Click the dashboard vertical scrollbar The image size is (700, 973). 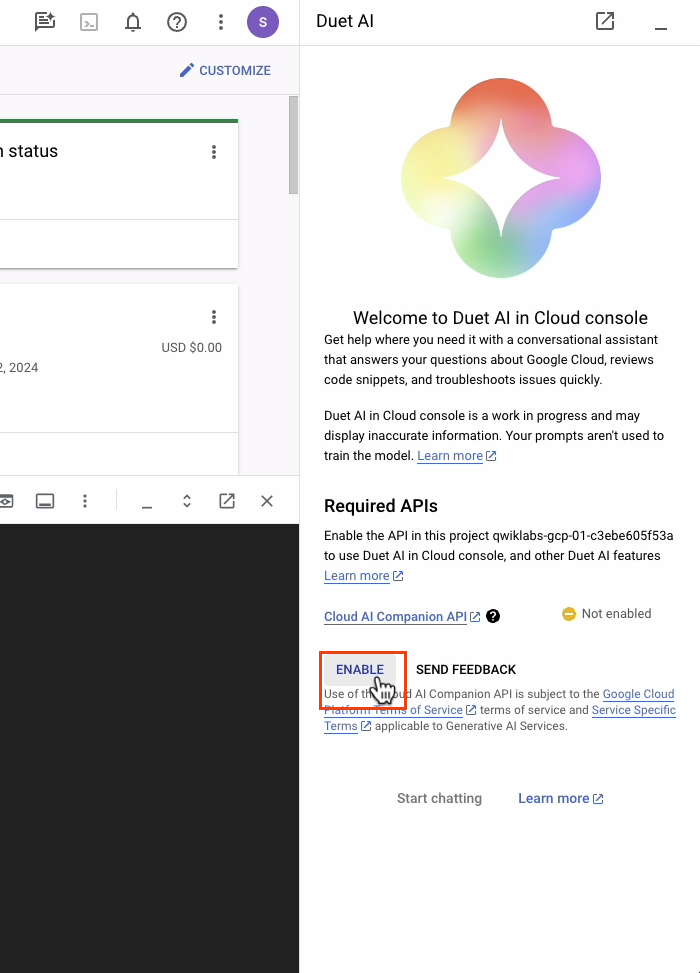coord(293,145)
